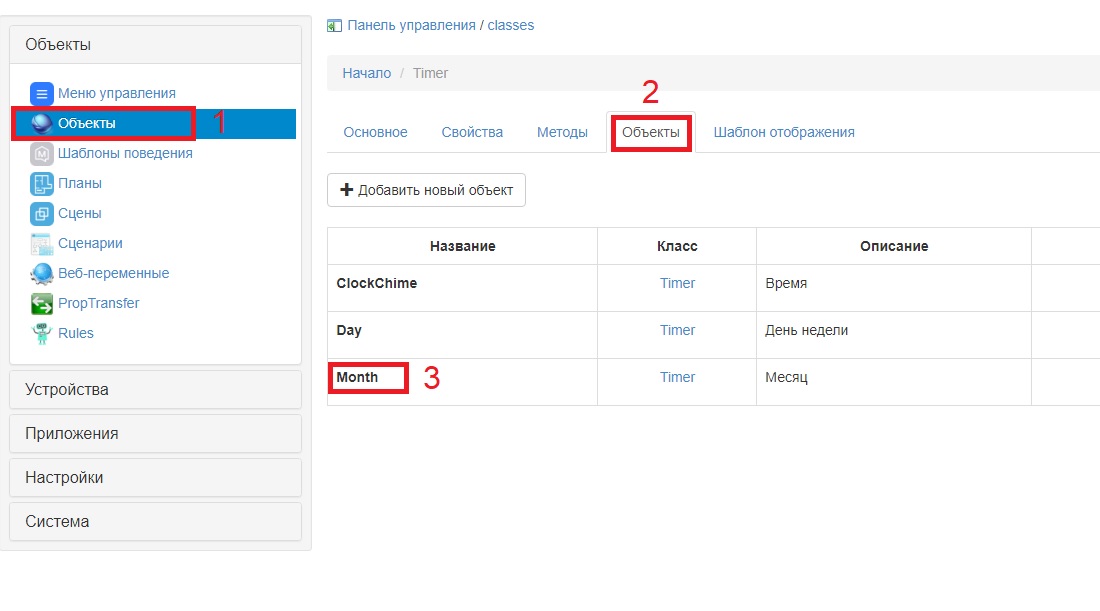Image resolution: width=1100 pixels, height=611 pixels.
Task: Click Добавить новый объект button
Action: [427, 190]
